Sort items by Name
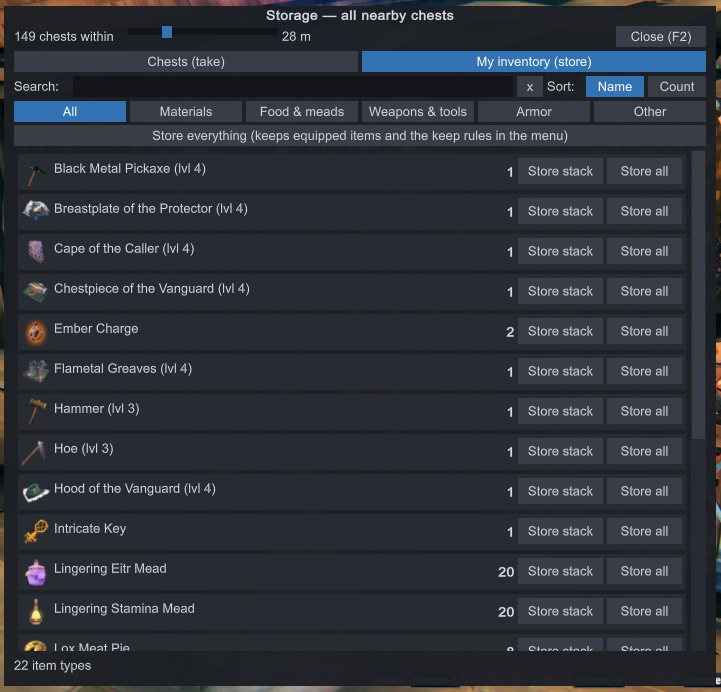 (x=615, y=86)
